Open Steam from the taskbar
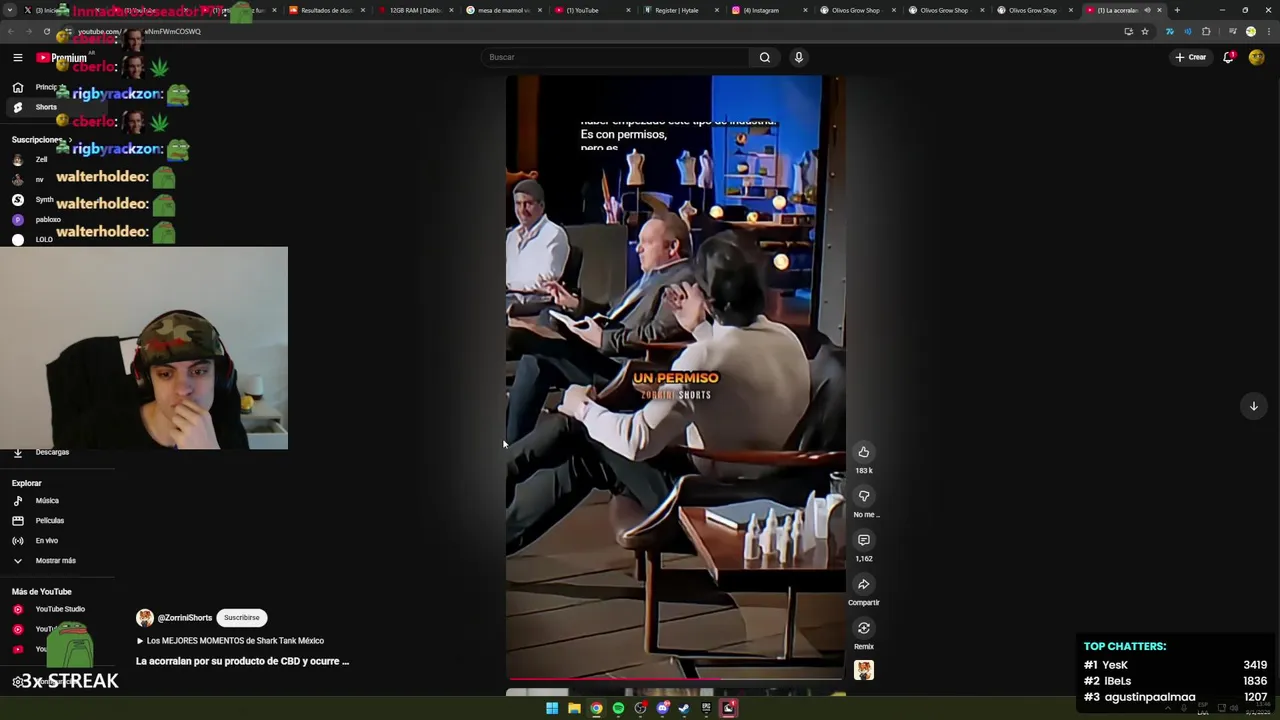Image resolution: width=1280 pixels, height=720 pixels. pyautogui.click(x=684, y=708)
